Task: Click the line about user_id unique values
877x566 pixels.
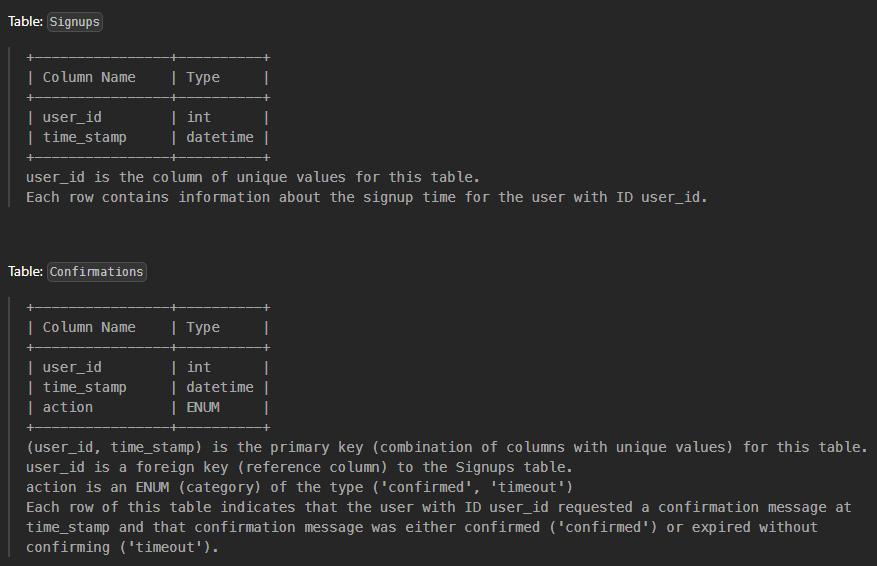Action: (x=253, y=177)
